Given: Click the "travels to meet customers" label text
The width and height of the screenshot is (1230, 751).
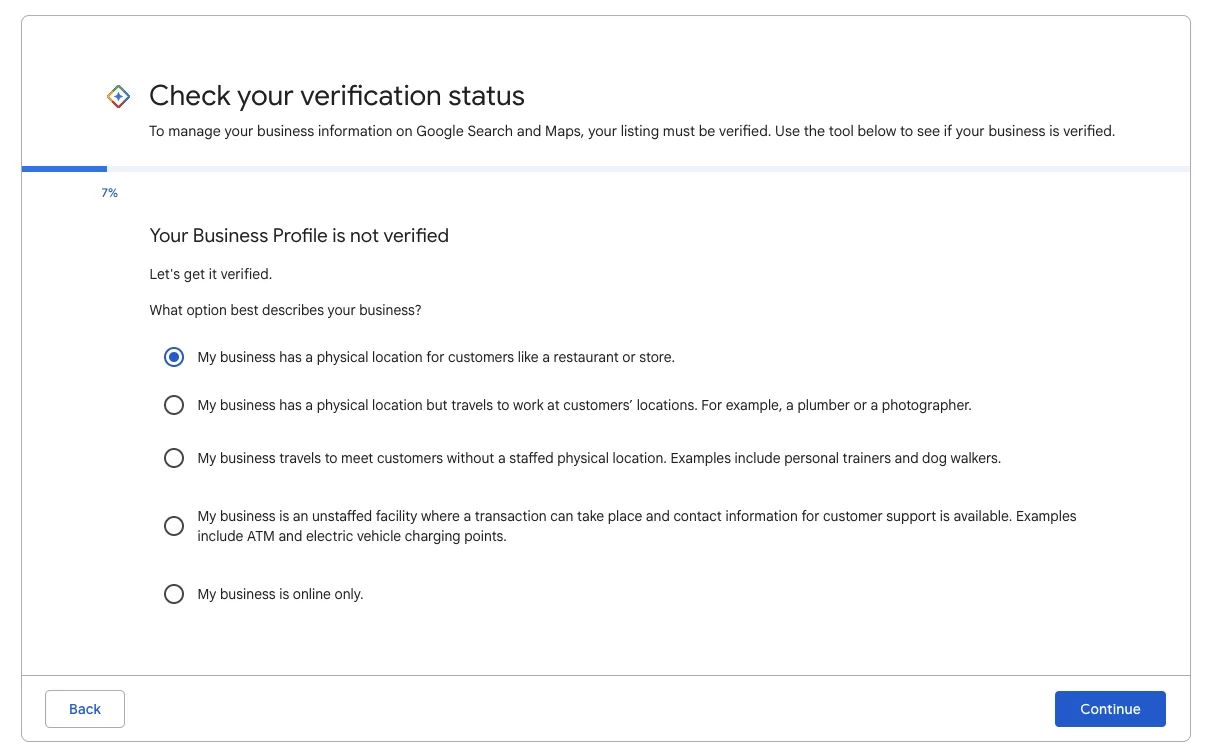Looking at the screenshot, I should [x=598, y=458].
